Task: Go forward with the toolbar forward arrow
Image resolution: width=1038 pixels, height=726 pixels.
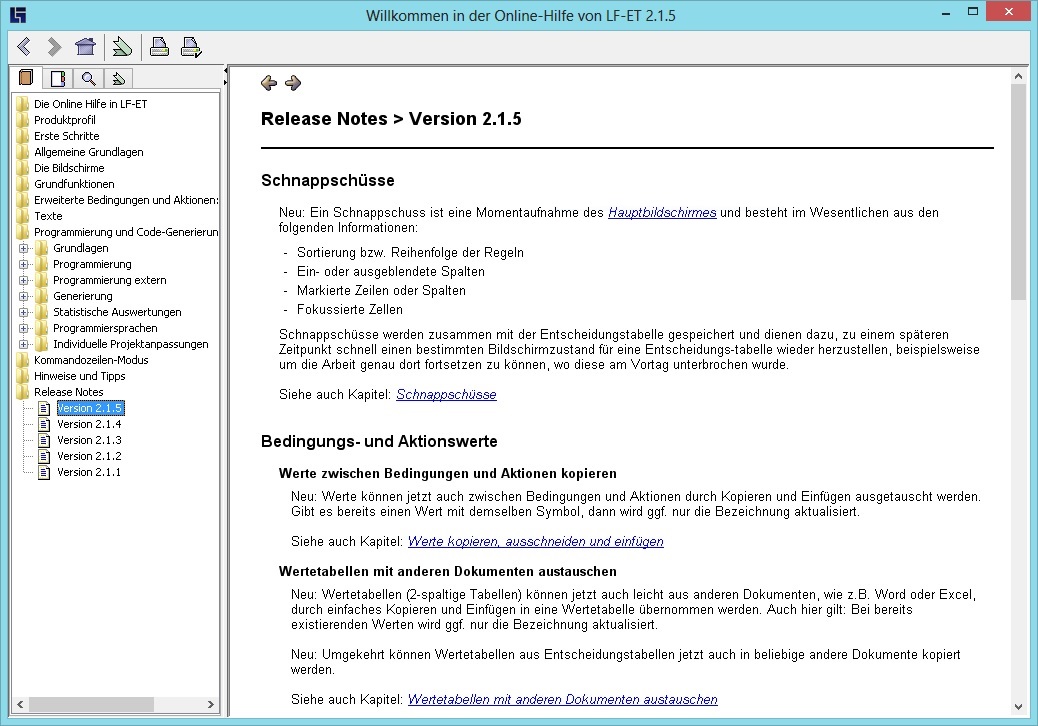Action: (54, 46)
